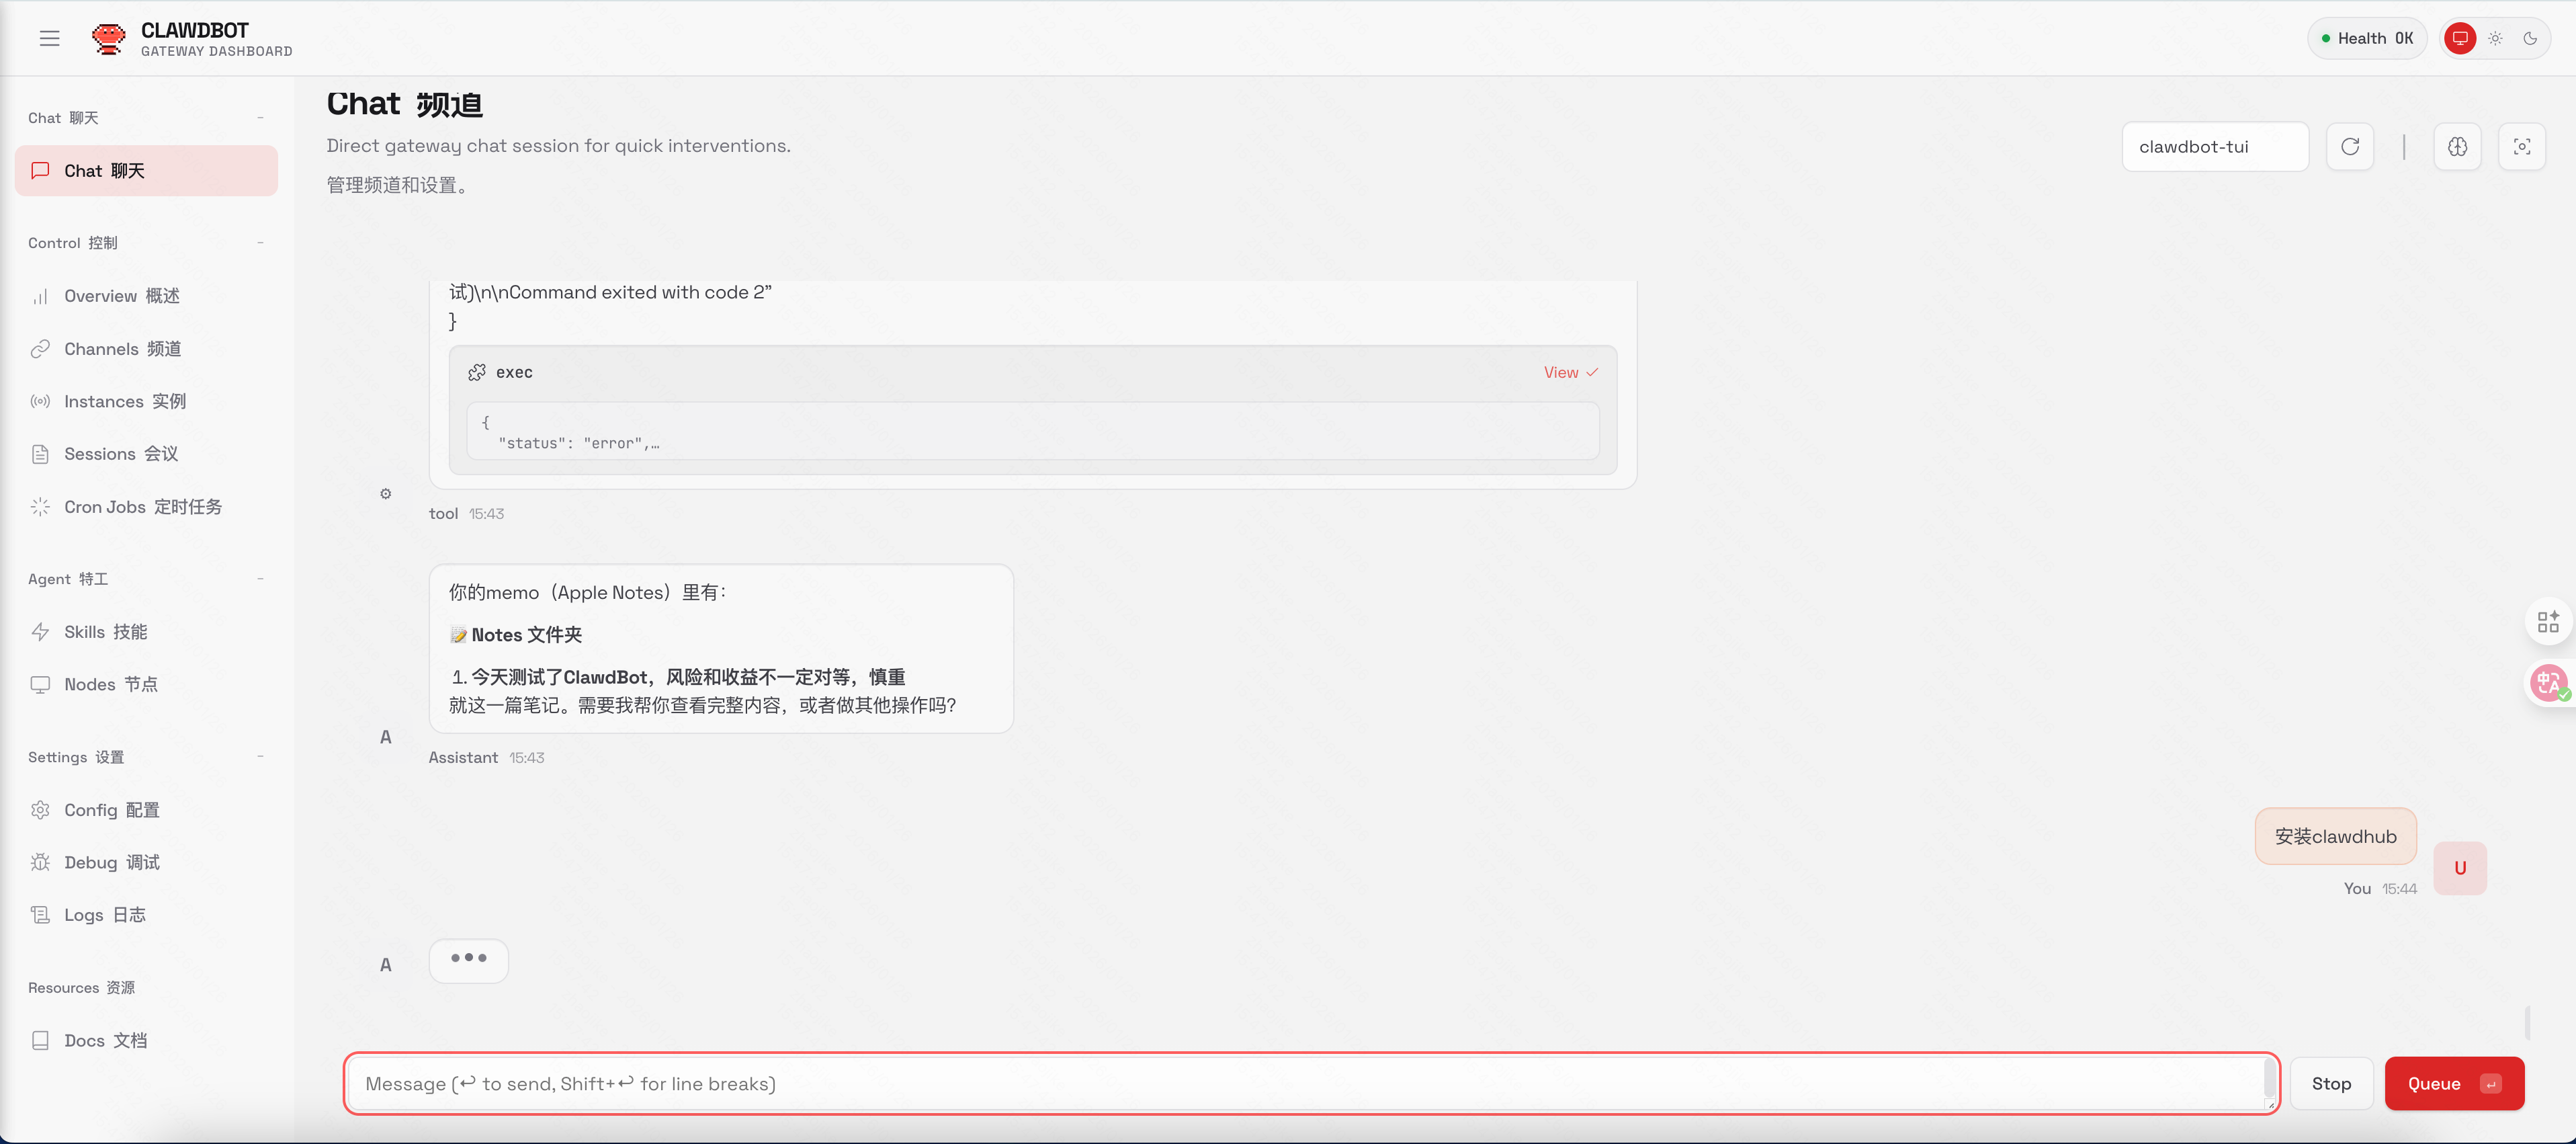The height and width of the screenshot is (1144, 2576).
Task: Click the hamburger menu icon
Action: pyautogui.click(x=49, y=38)
